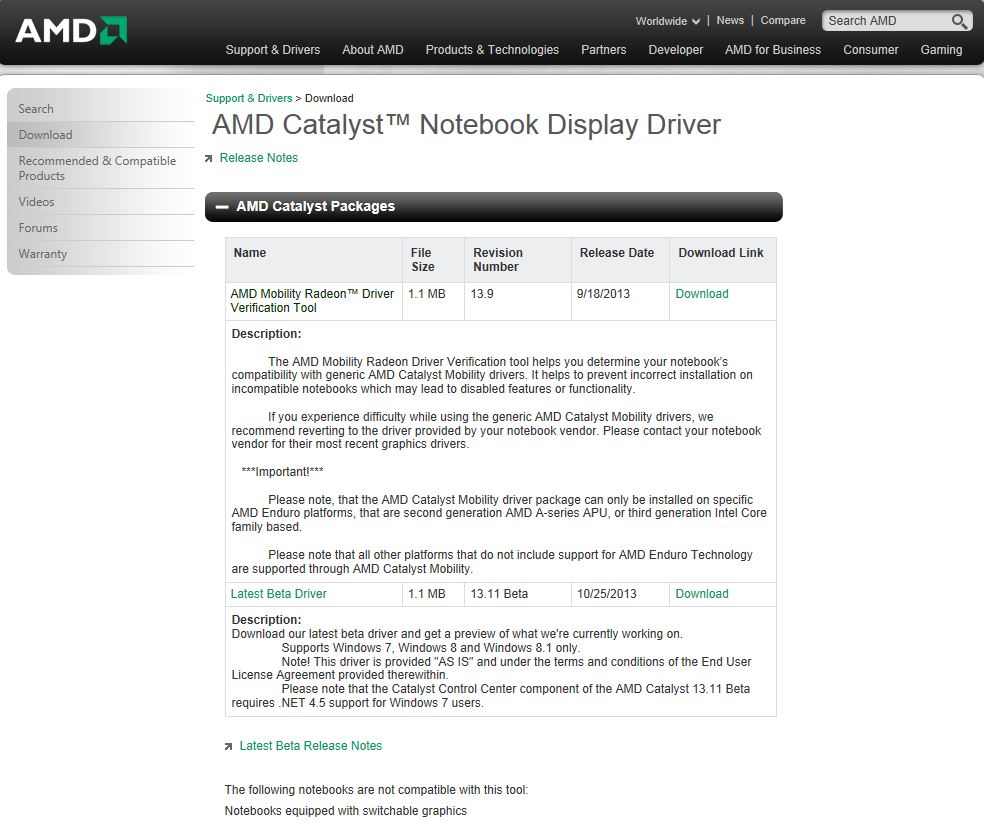This screenshot has width=984, height=830.
Task: Select Videos in the sidebar
Action: click(x=101, y=202)
